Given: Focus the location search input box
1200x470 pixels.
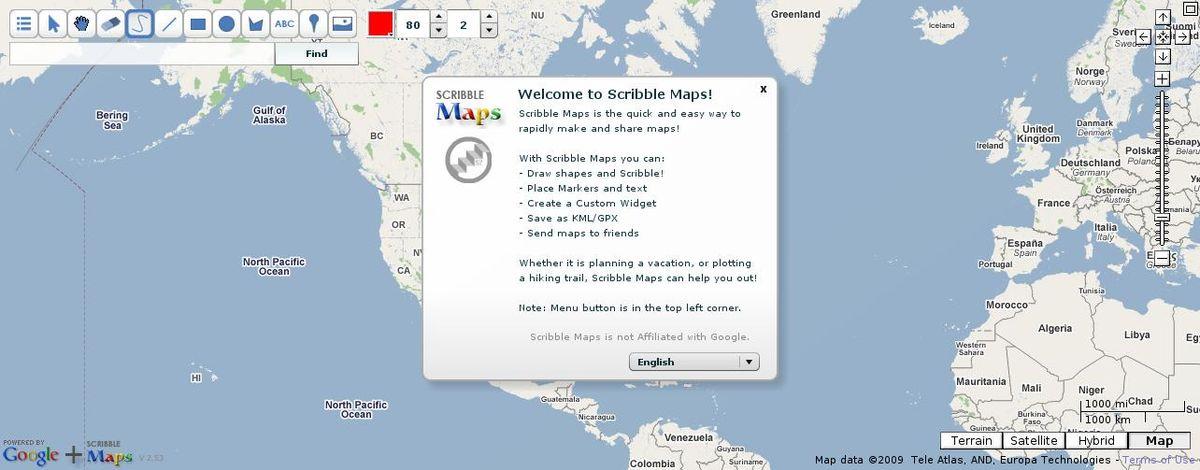Looking at the screenshot, I should pyautogui.click(x=142, y=54).
